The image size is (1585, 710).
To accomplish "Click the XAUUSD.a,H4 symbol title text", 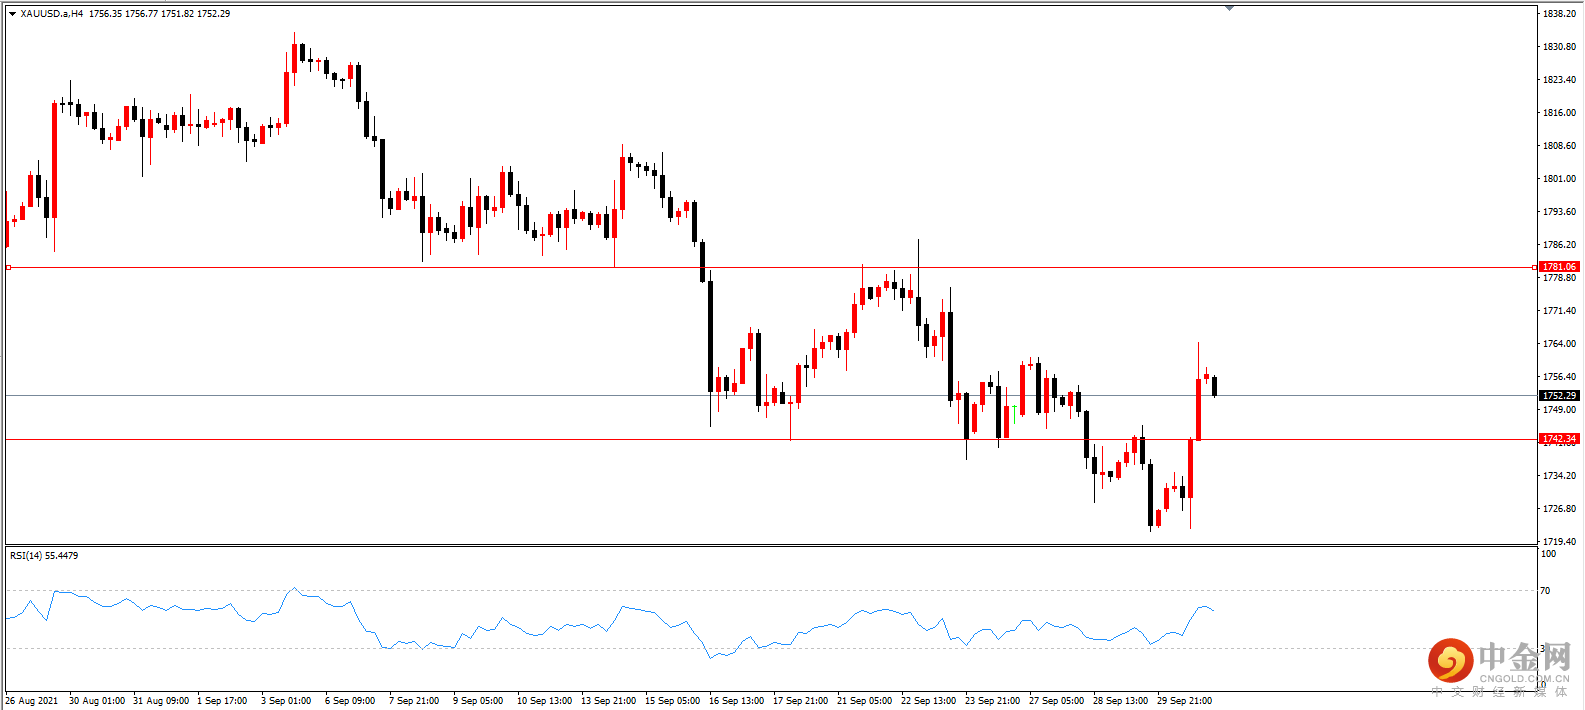I will [x=52, y=14].
